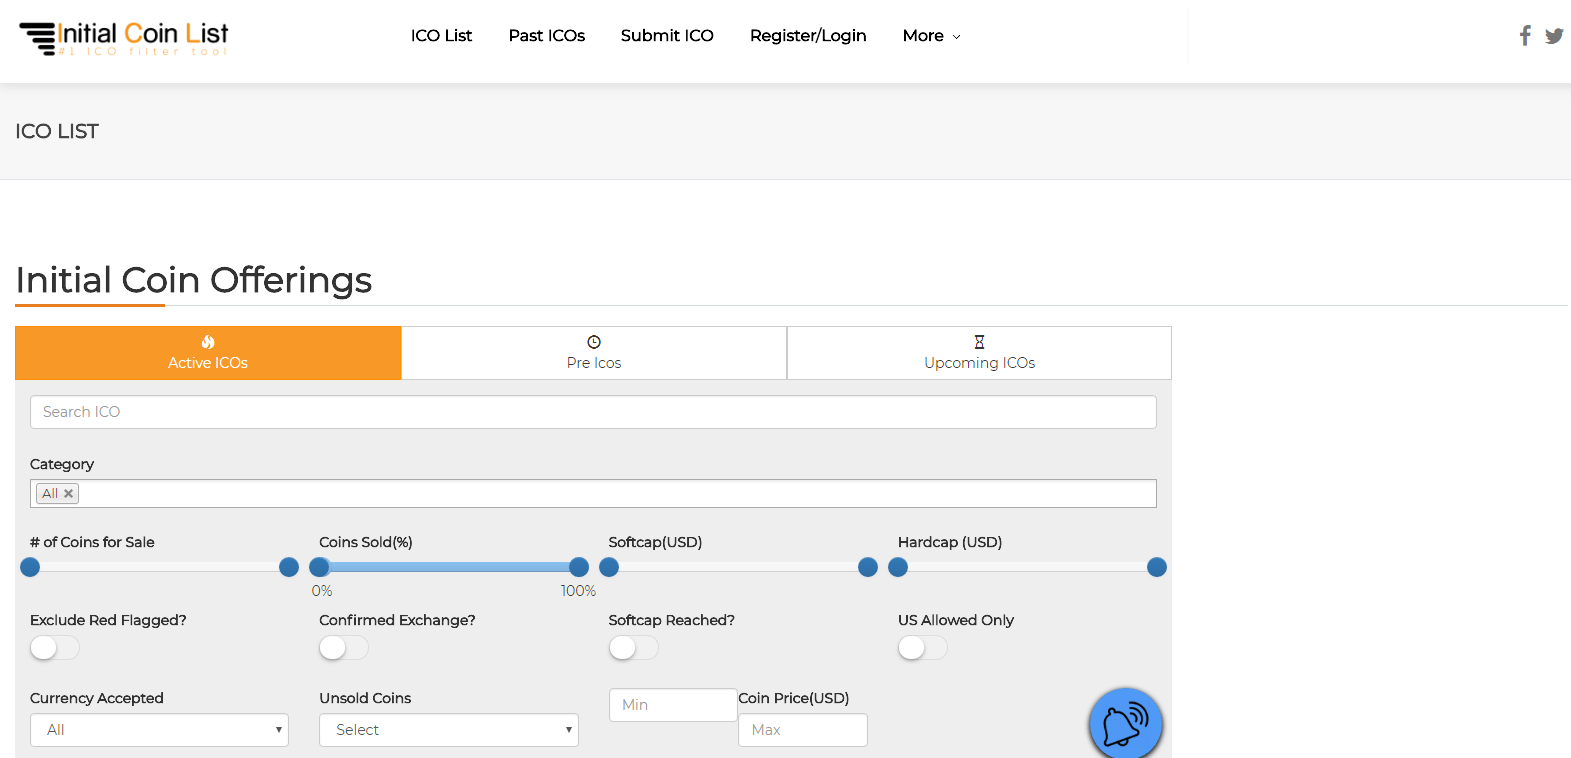Enable the Confirmed Exchange toggle
Viewport: 1571px width, 758px height.
(344, 648)
